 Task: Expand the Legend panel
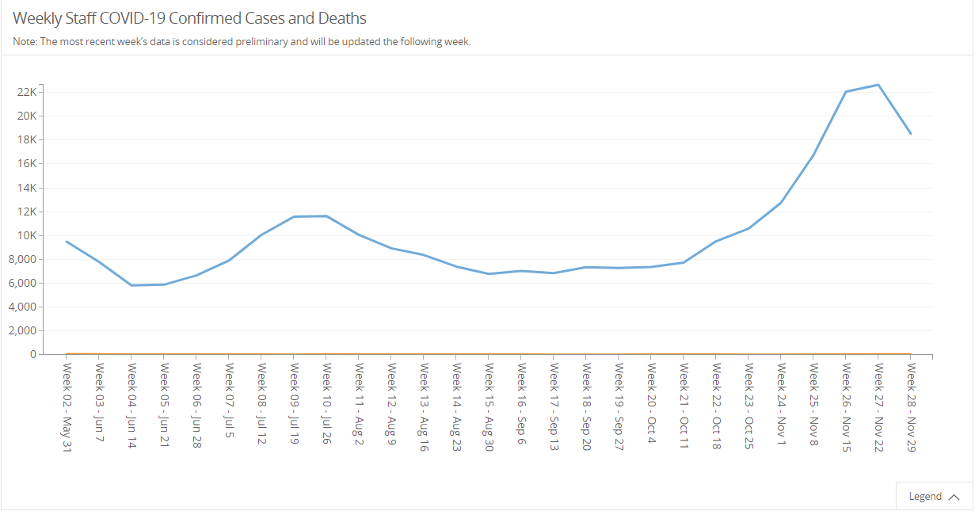934,496
